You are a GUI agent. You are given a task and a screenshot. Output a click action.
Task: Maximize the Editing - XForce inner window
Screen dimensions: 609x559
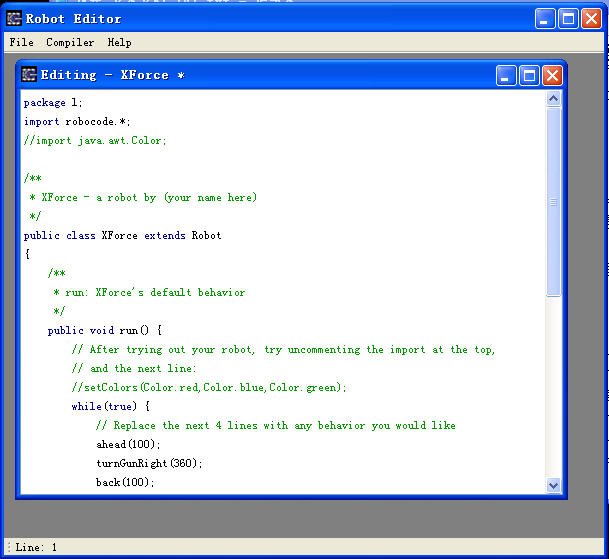tap(529, 75)
